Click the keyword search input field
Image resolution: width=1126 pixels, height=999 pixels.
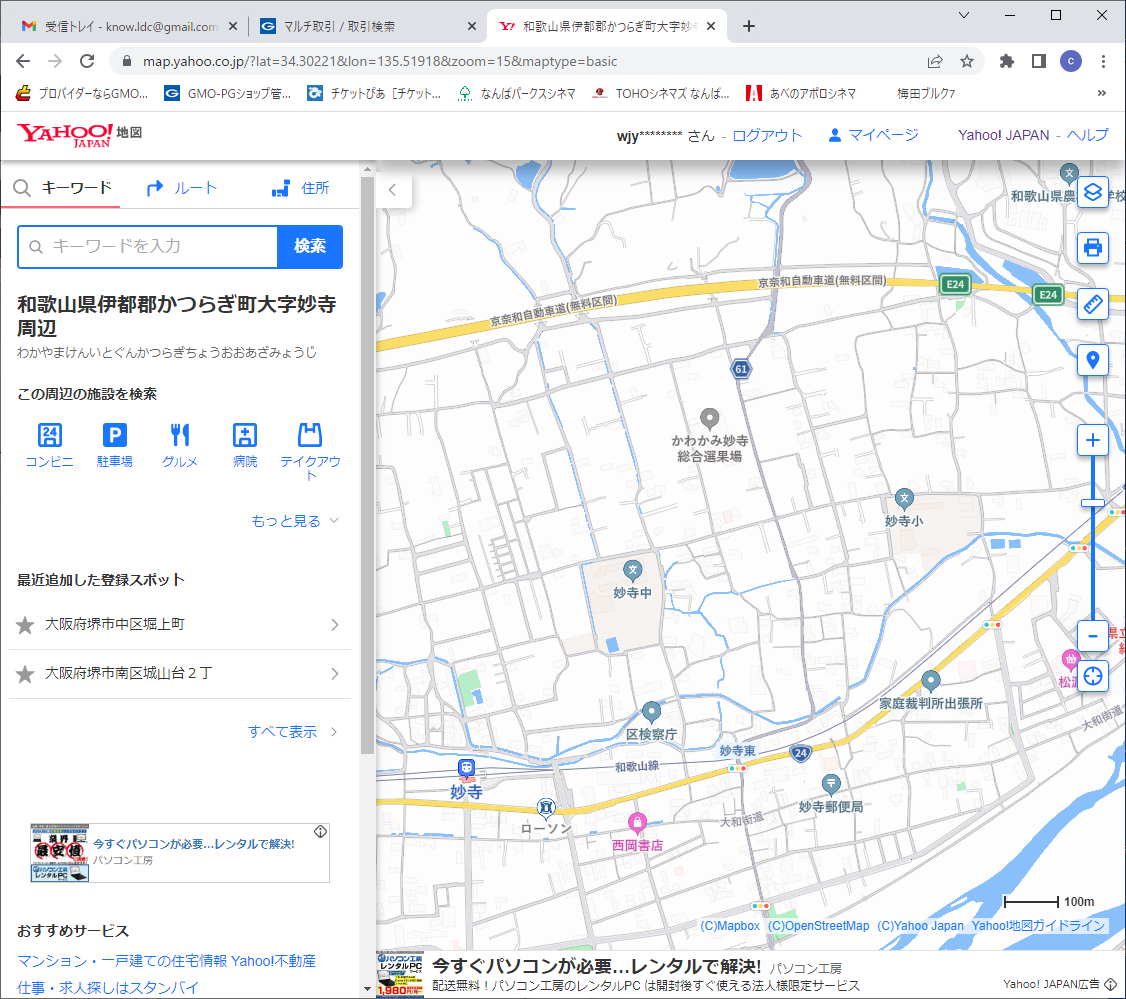[x=148, y=247]
